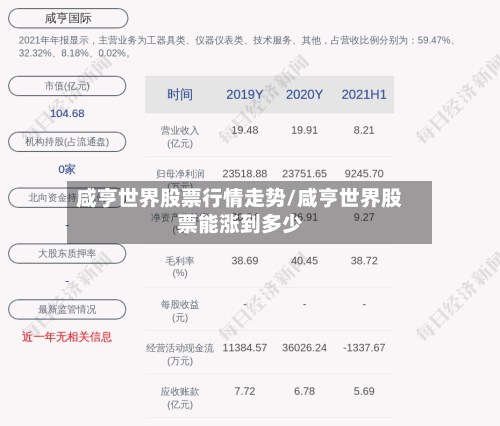Select the 大股东质押率 label pill
This screenshot has width=500, height=426.
67,254
